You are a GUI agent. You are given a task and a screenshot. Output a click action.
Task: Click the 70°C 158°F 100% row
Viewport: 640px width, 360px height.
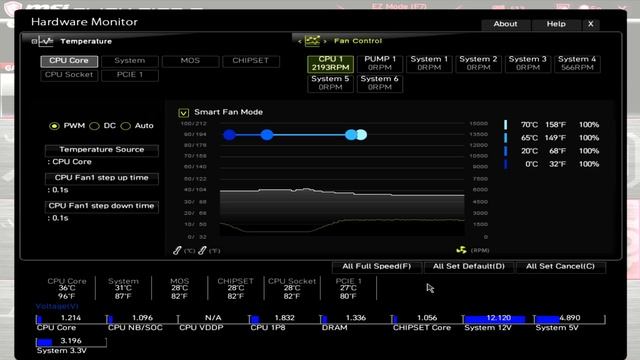552,125
